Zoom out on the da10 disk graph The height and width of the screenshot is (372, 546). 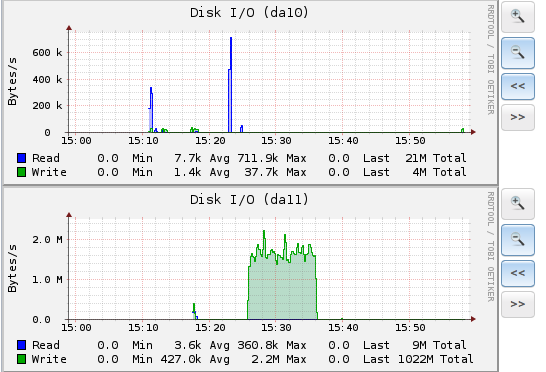point(518,53)
